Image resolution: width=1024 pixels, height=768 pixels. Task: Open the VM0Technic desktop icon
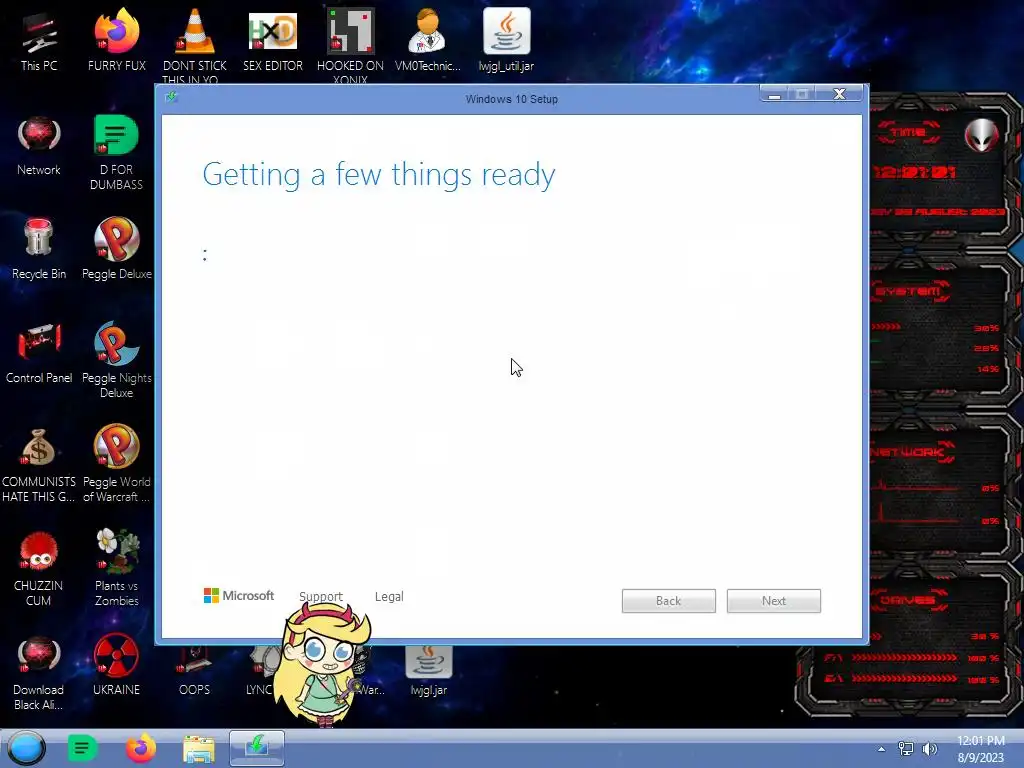pyautogui.click(x=427, y=40)
